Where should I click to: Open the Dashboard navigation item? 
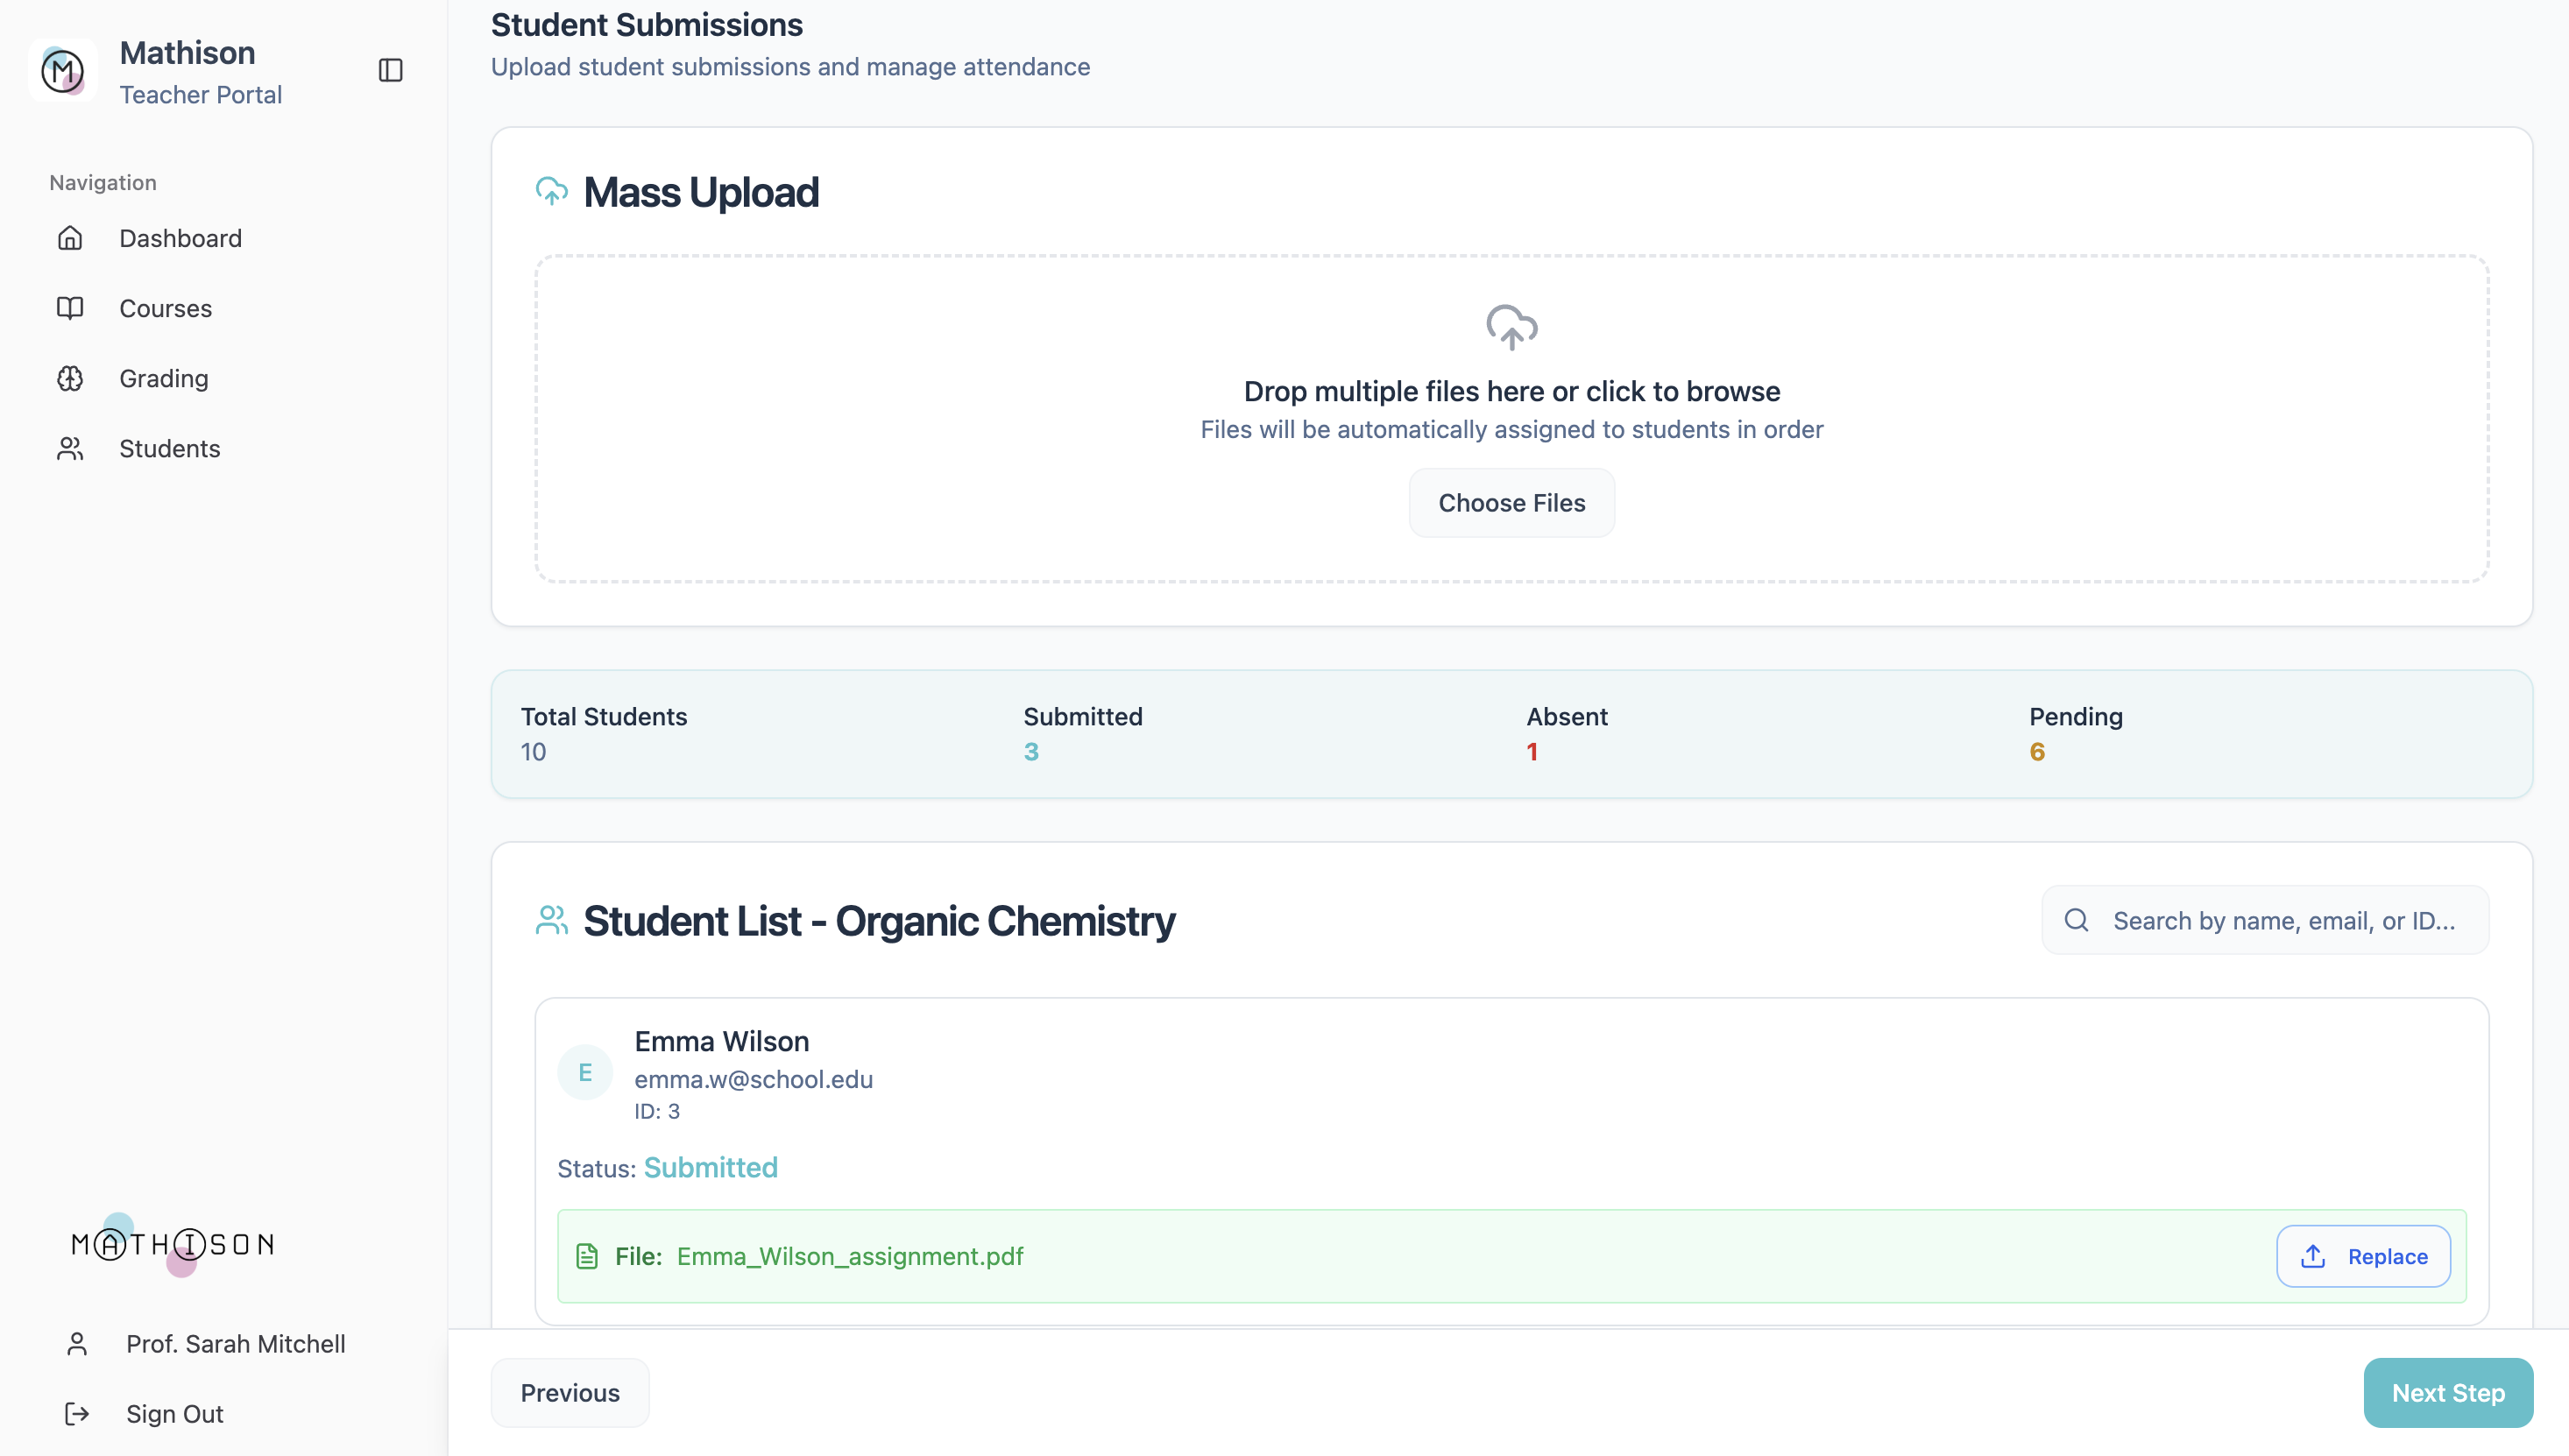[x=180, y=238]
